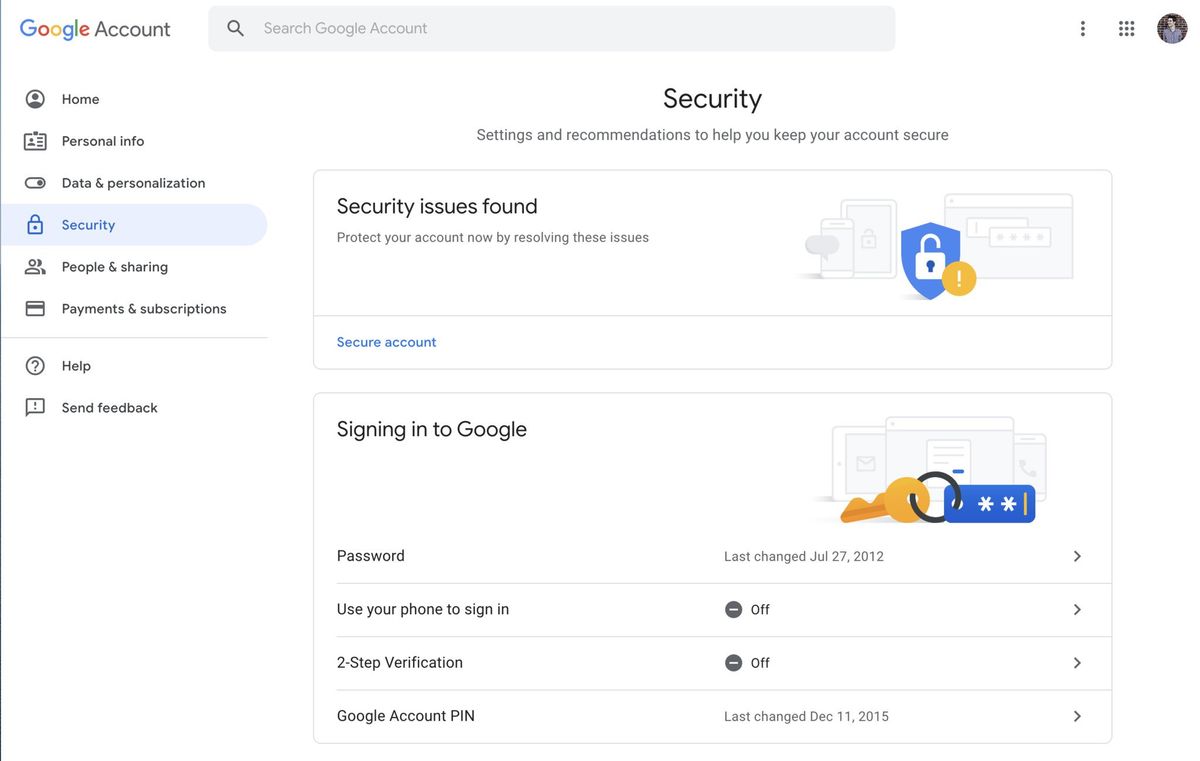Open the Google apps grid launcher
This screenshot has height=761, width=1200.
(1126, 27)
